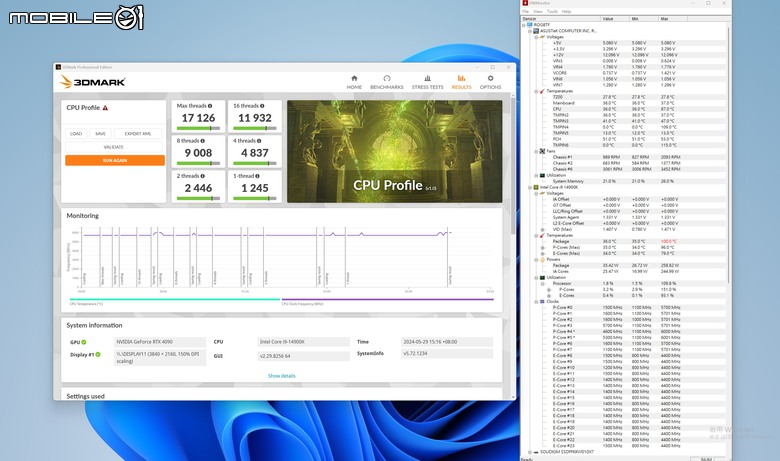The image size is (780, 461).
Task: Click the SAVE button
Action: tap(100, 134)
